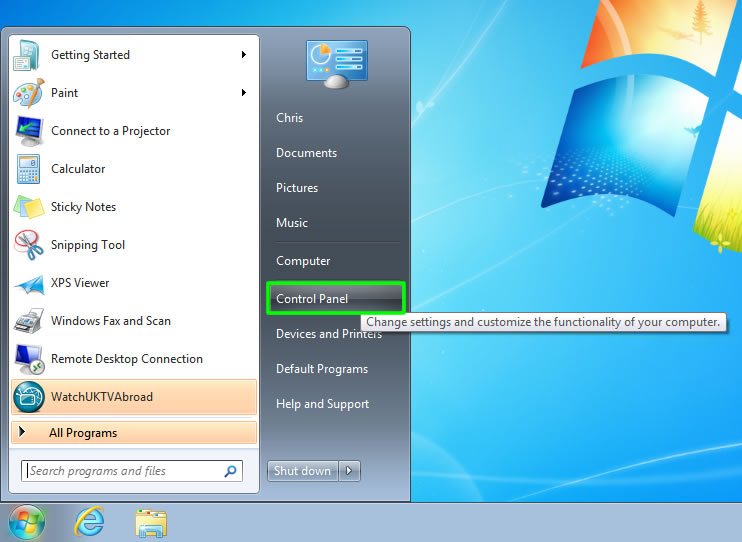Image resolution: width=742 pixels, height=542 pixels.
Task: Open the Getting Started program icon
Action: (26, 55)
